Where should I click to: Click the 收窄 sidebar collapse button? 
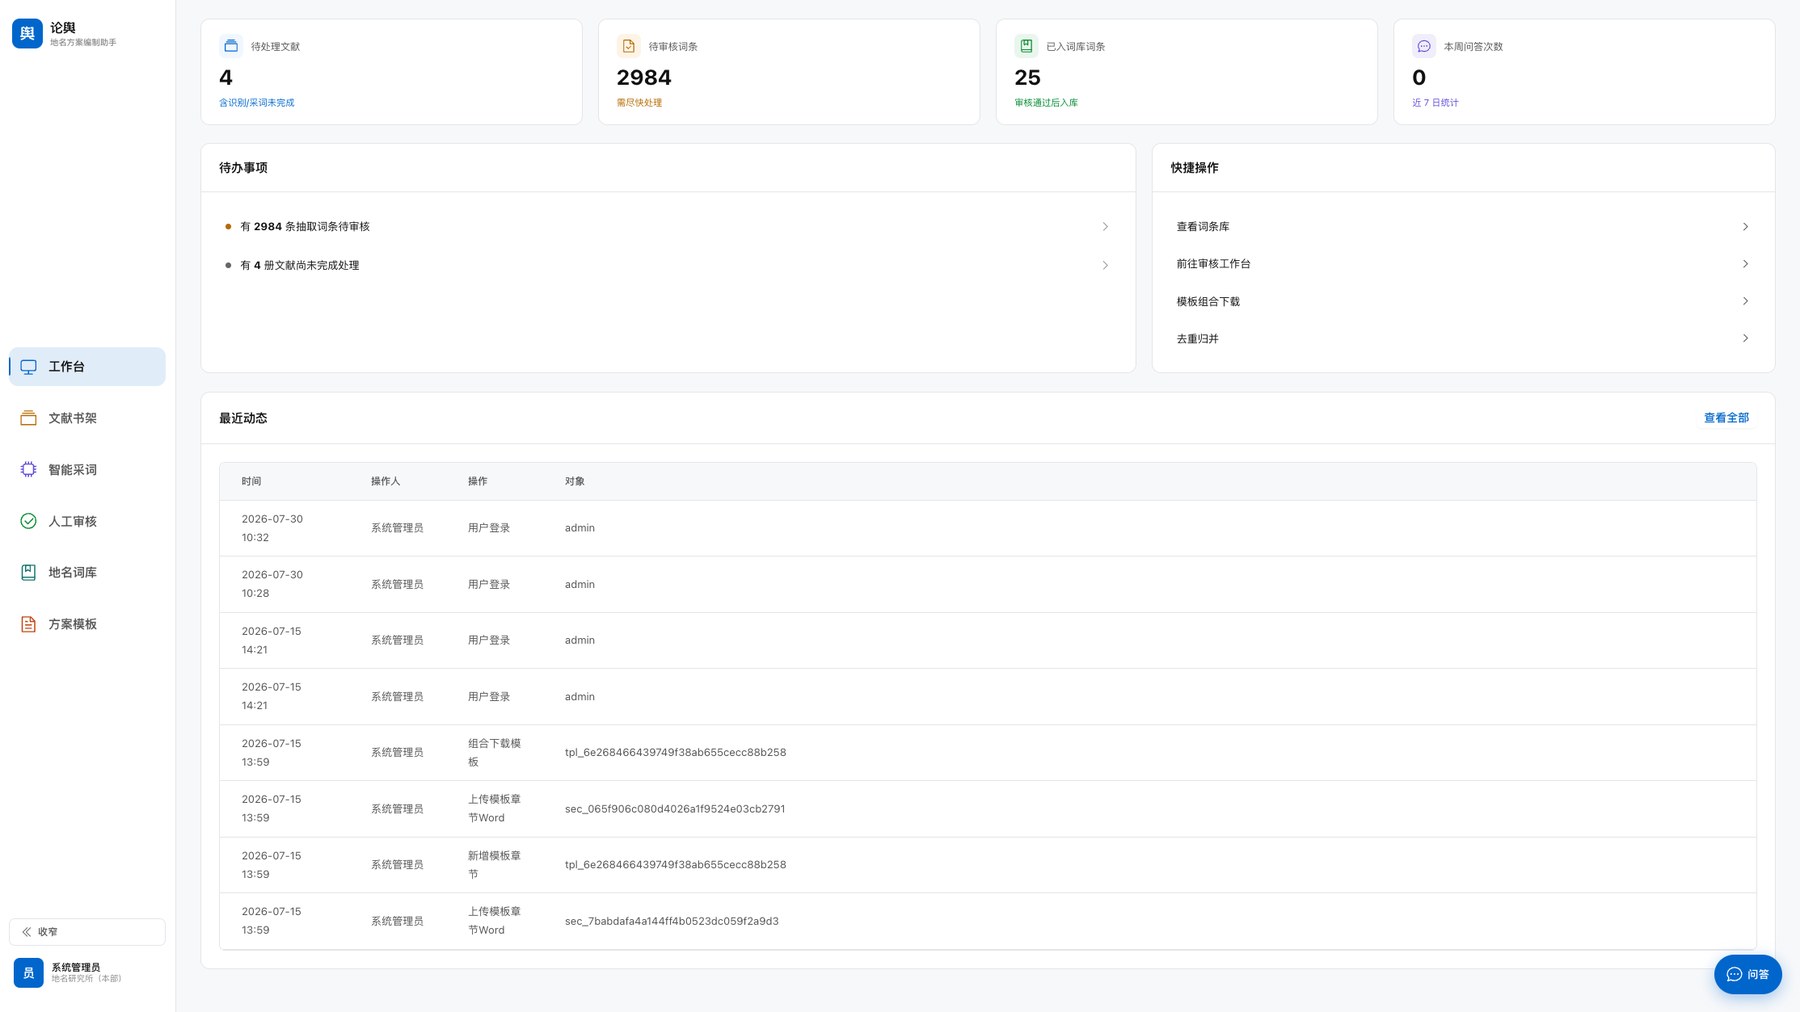click(x=87, y=932)
